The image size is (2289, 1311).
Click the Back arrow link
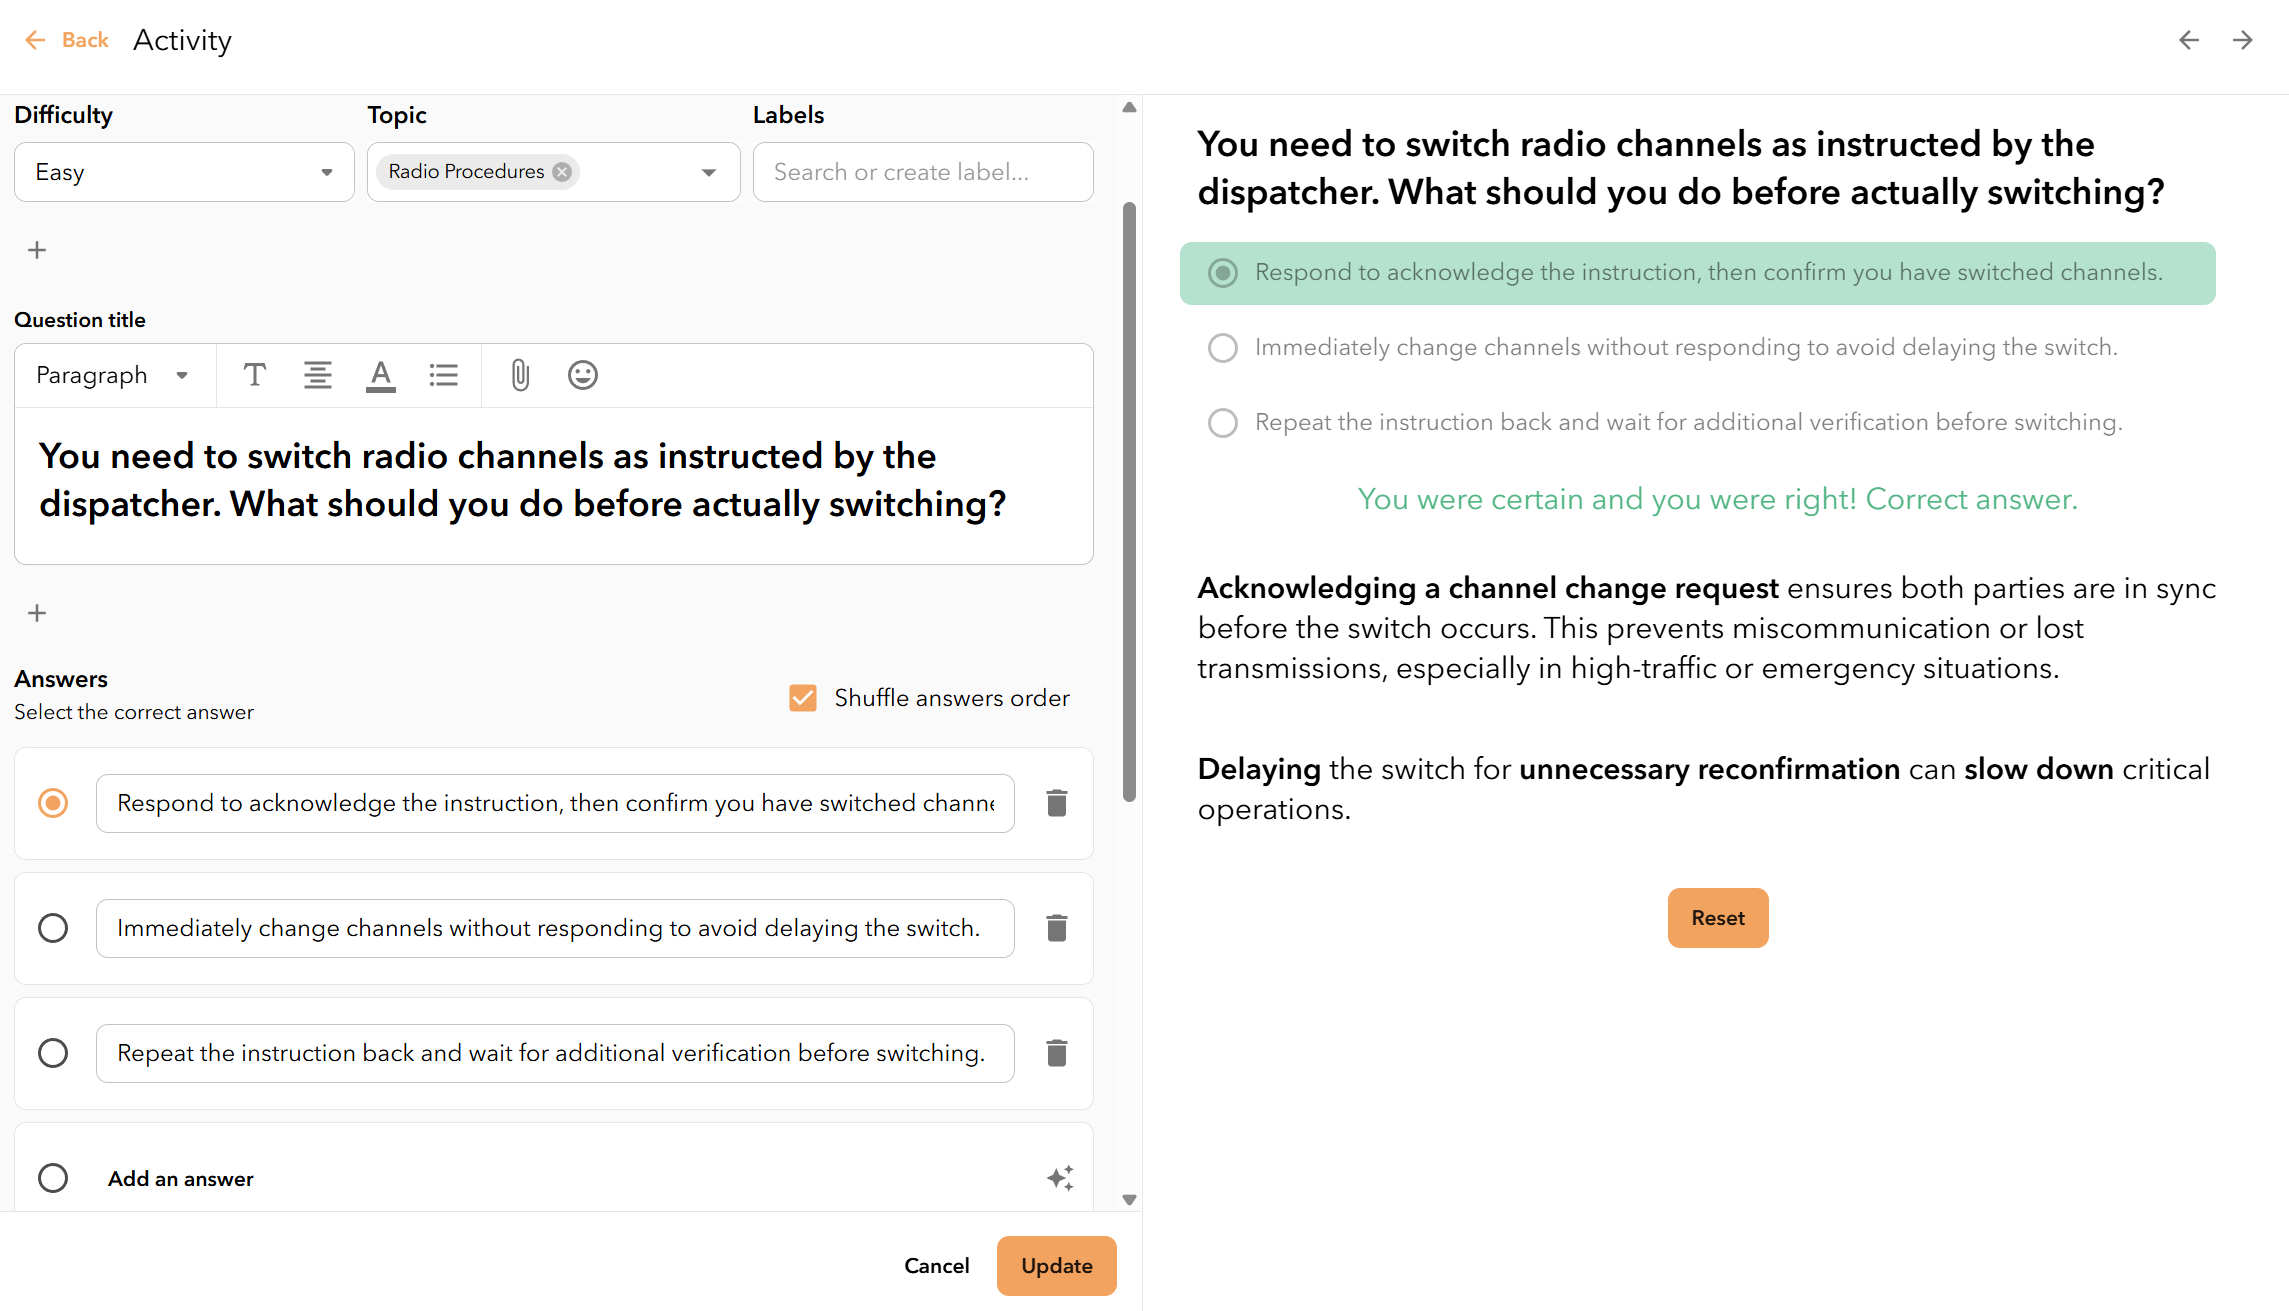pyautogui.click(x=66, y=40)
